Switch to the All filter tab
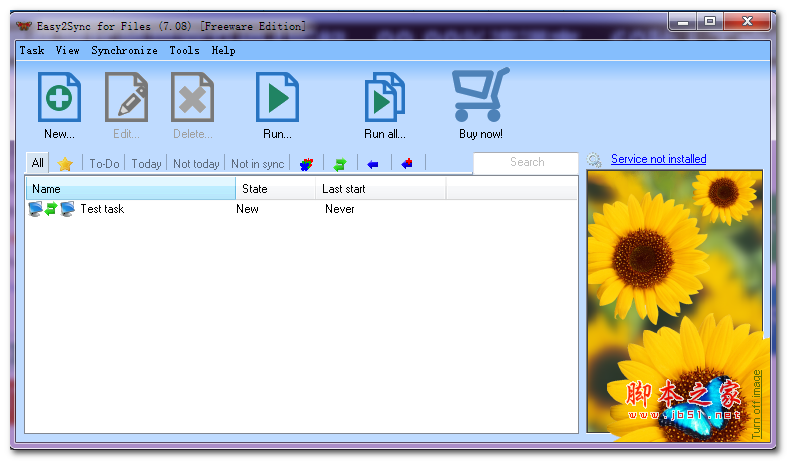 (38, 163)
